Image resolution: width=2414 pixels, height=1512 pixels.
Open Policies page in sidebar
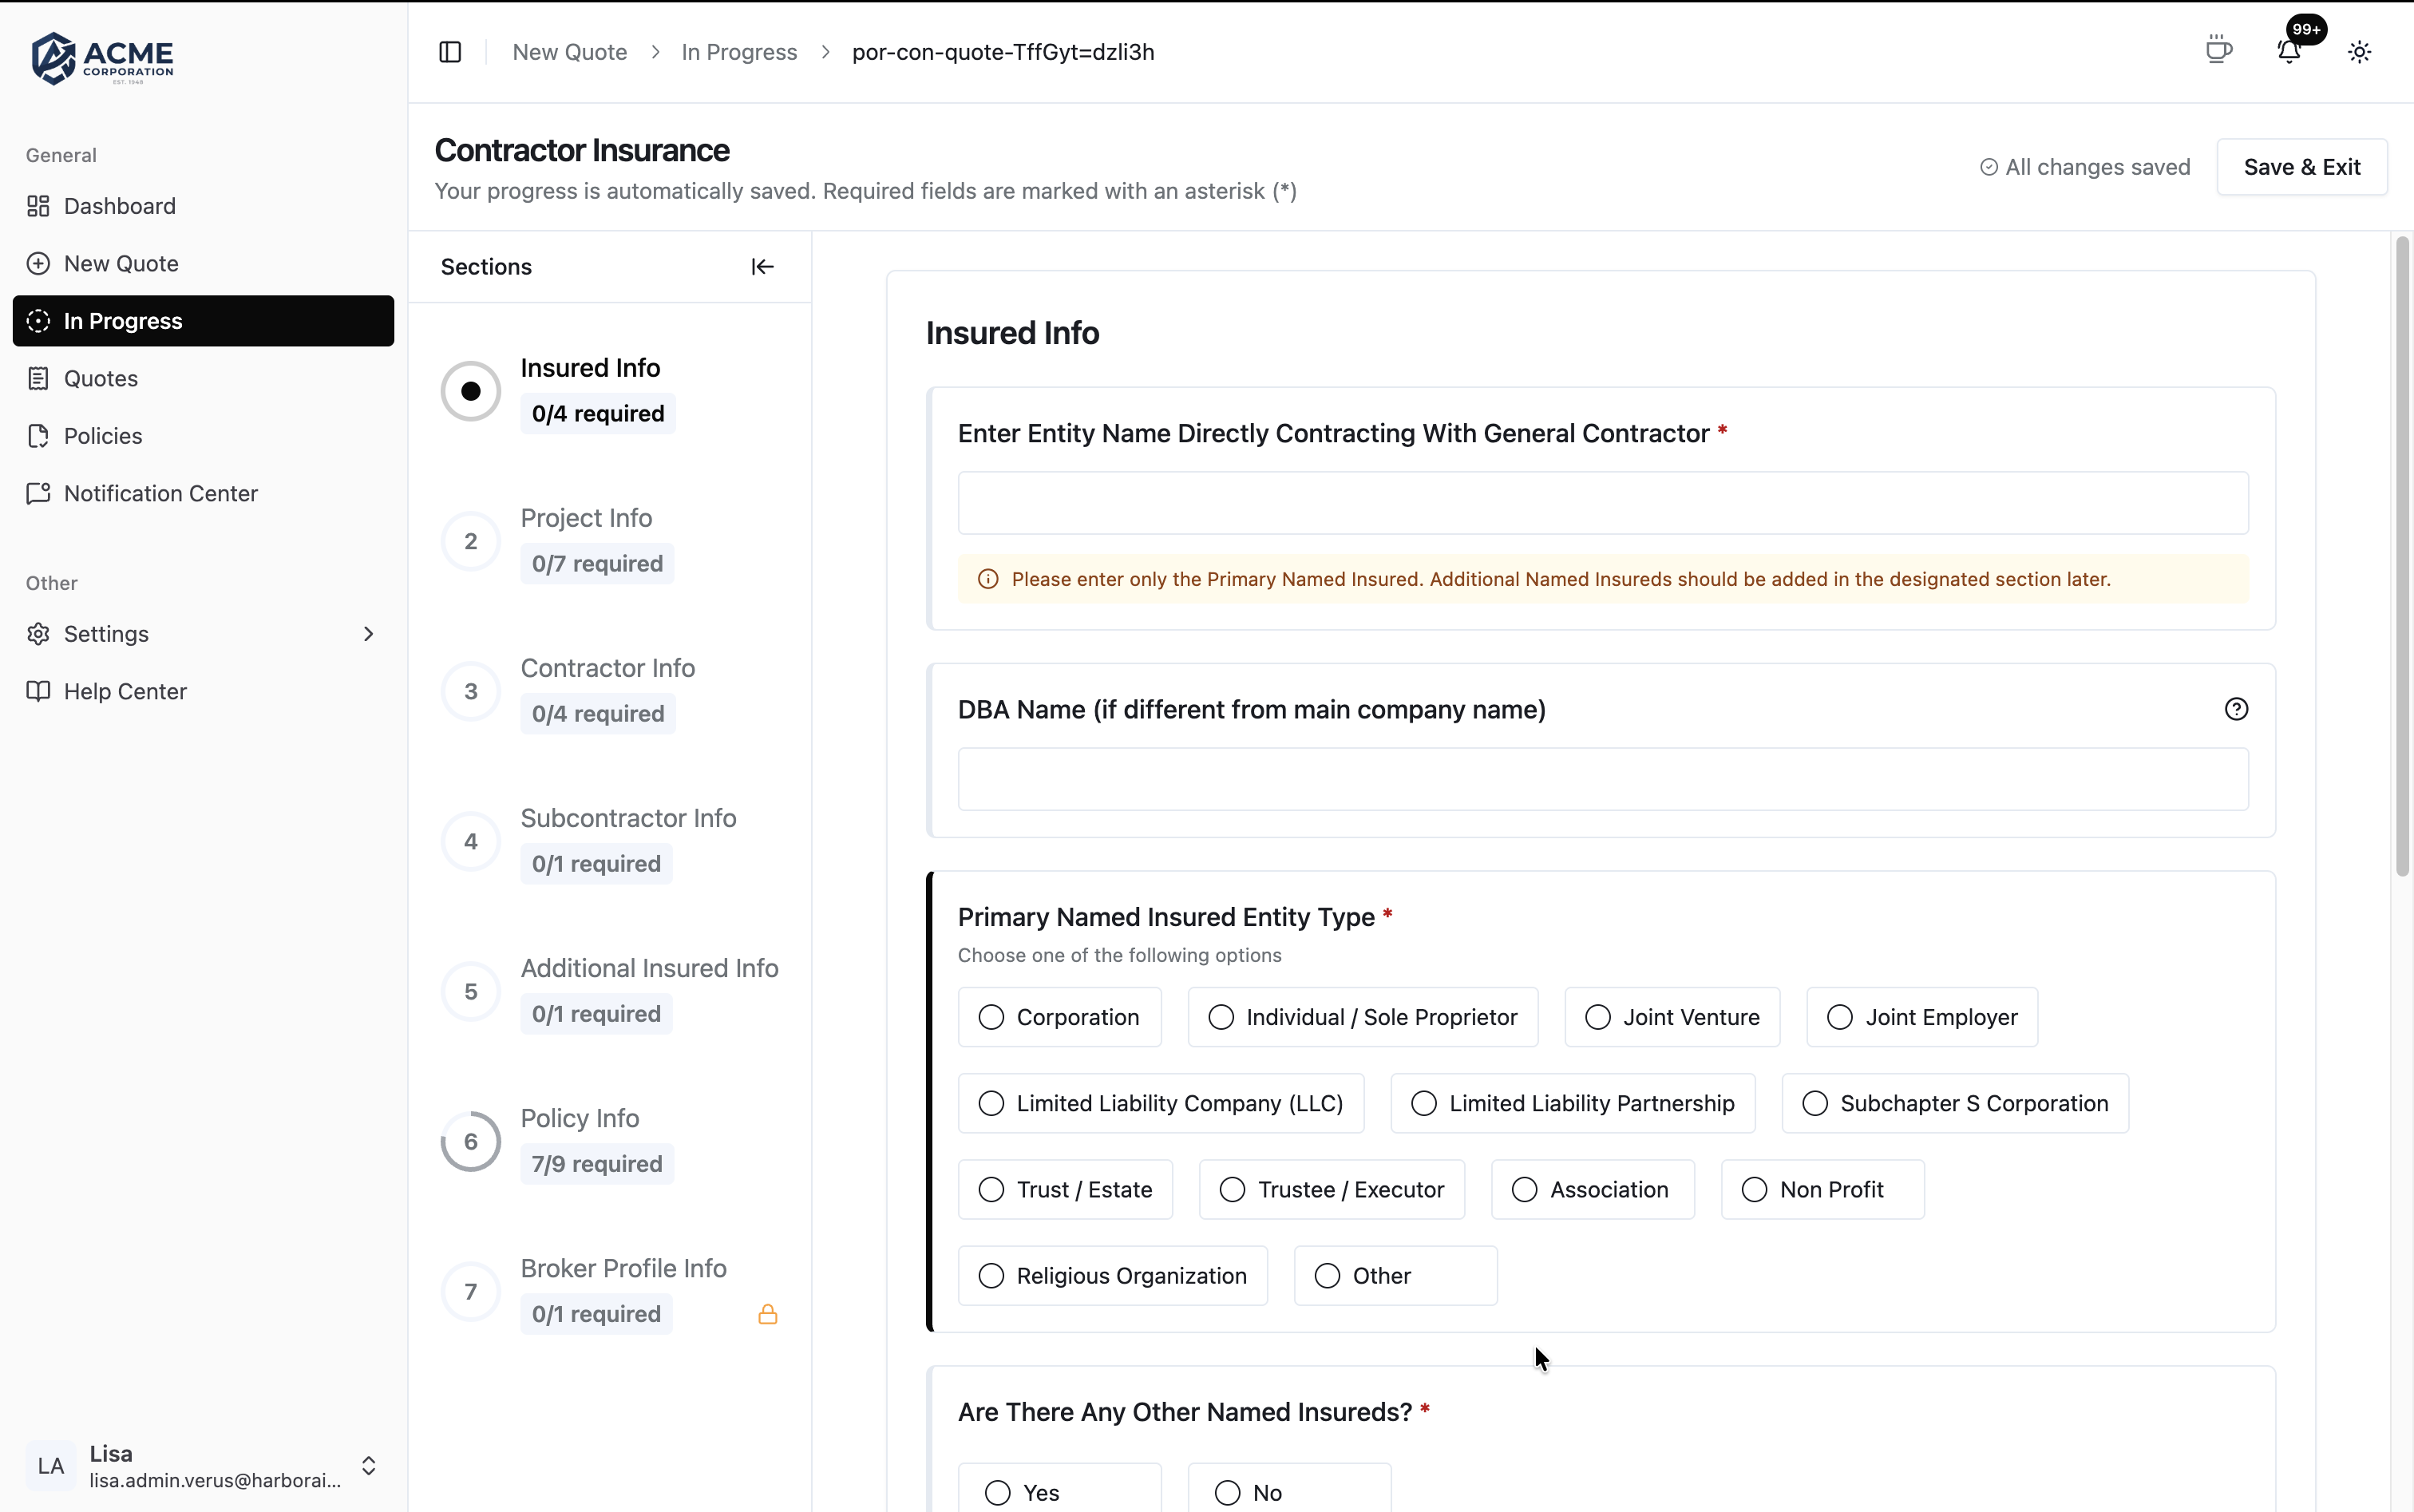coord(203,436)
